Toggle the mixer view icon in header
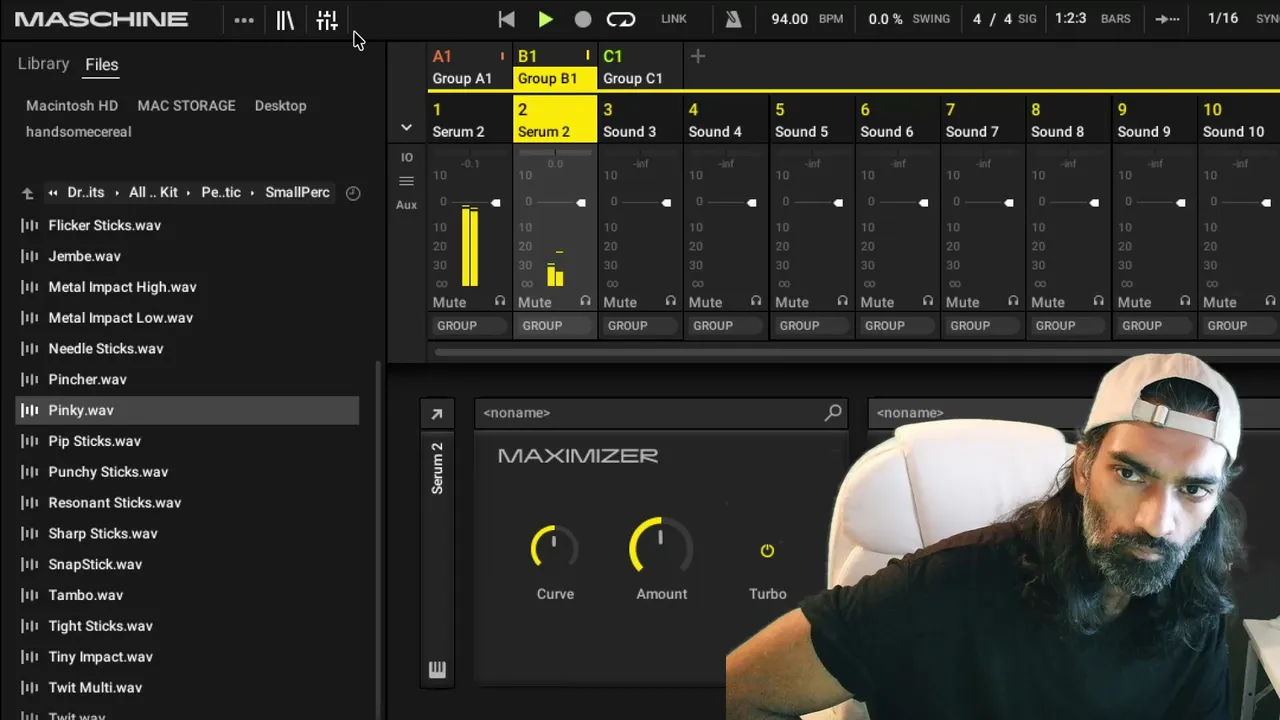 [327, 20]
